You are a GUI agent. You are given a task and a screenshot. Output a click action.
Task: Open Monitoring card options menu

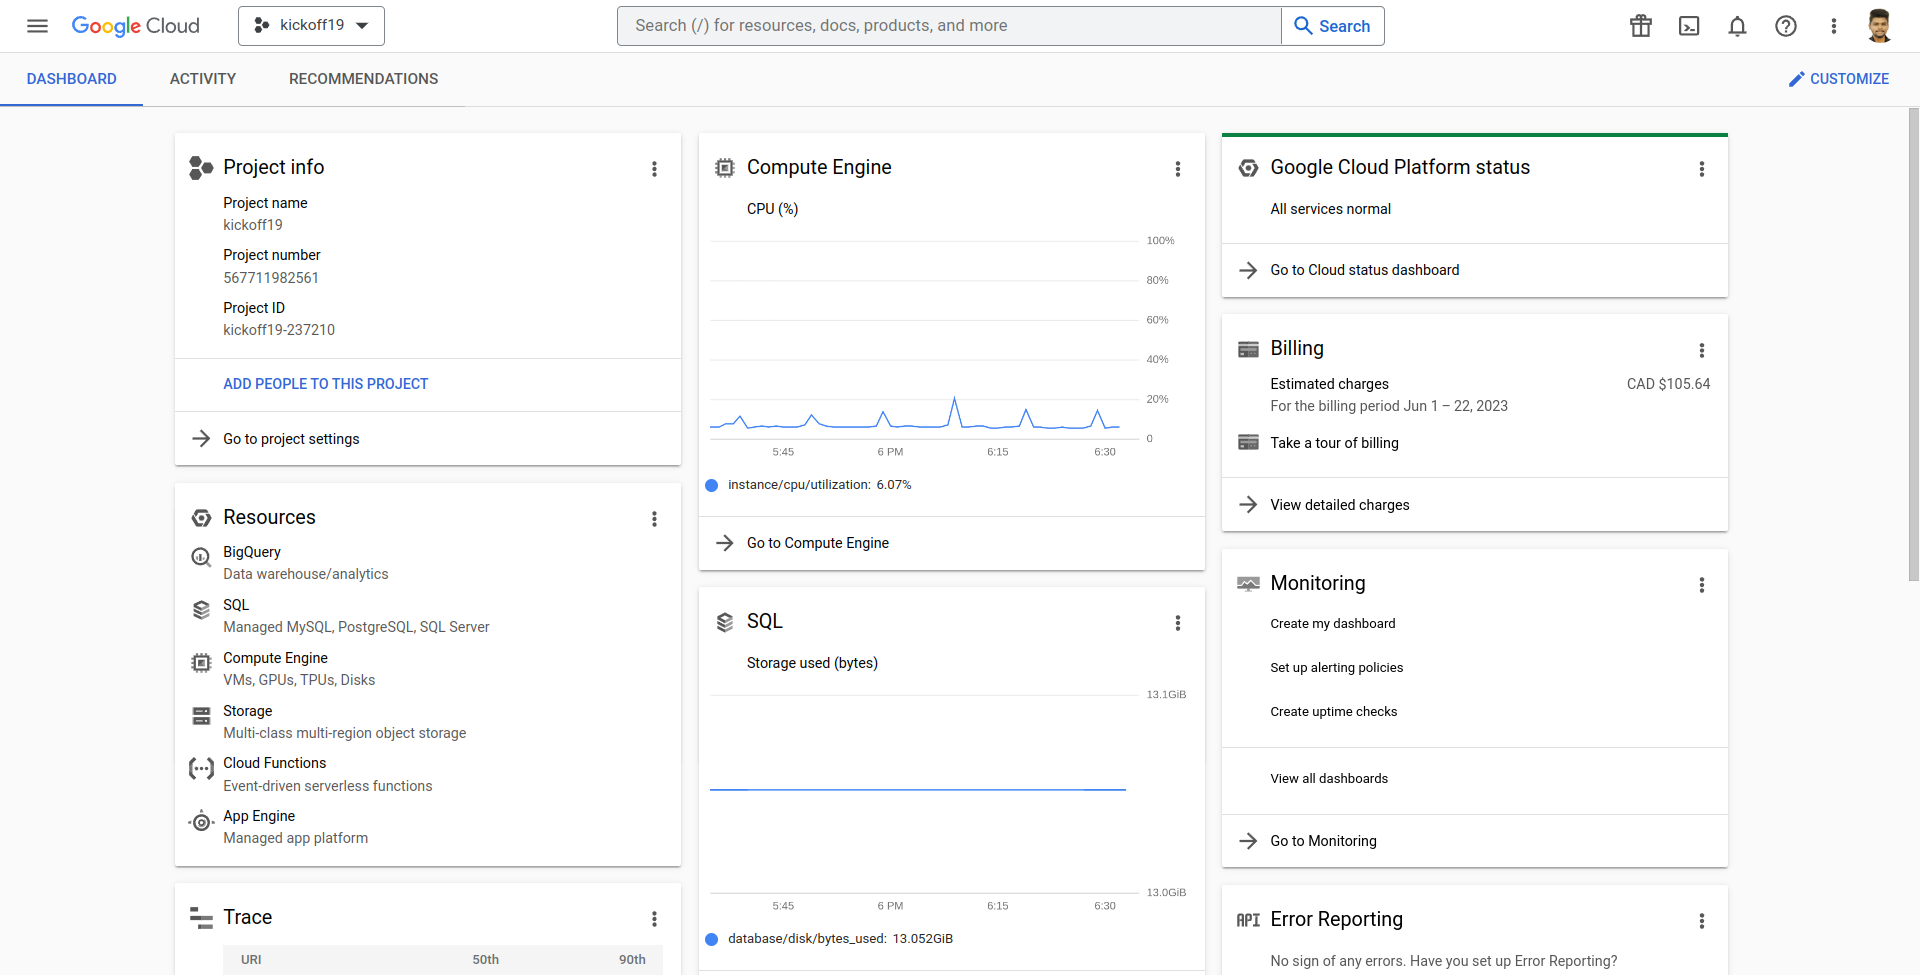pyautogui.click(x=1702, y=585)
